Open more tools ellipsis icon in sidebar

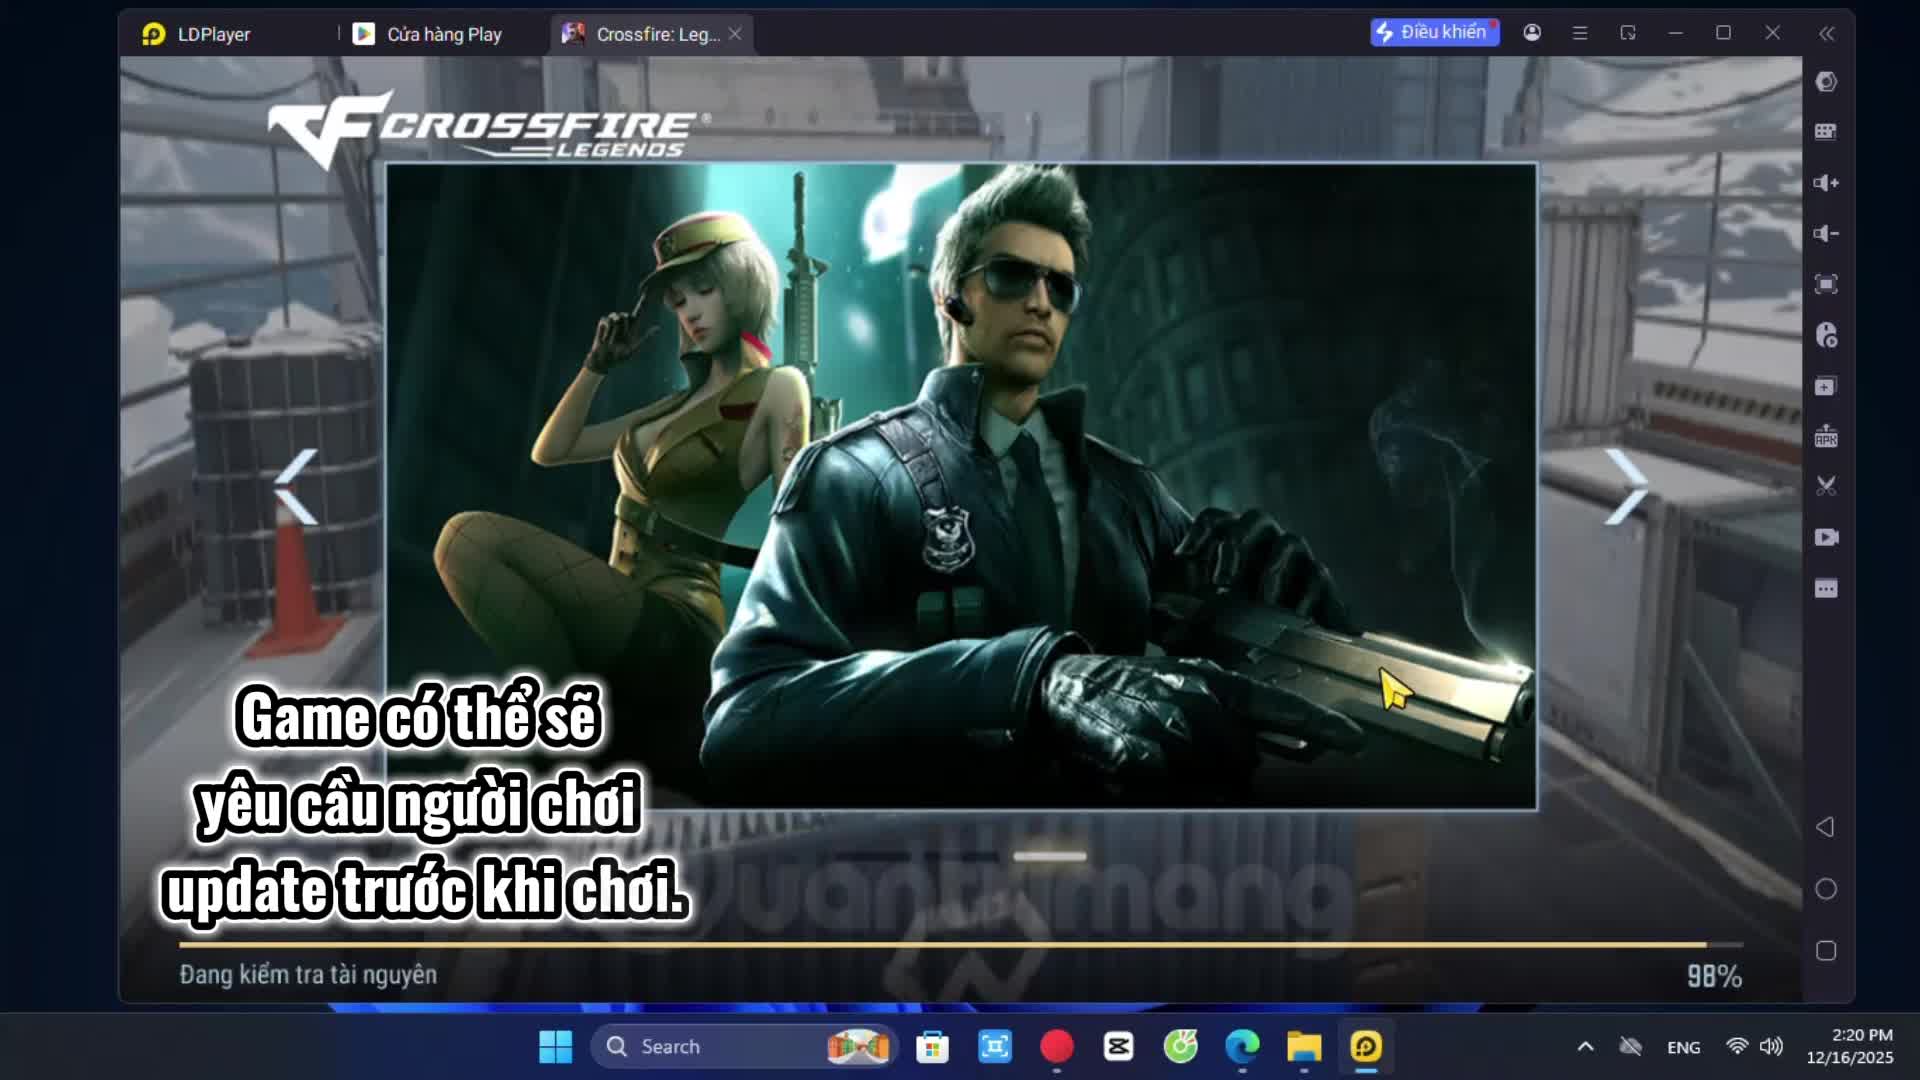[1826, 588]
